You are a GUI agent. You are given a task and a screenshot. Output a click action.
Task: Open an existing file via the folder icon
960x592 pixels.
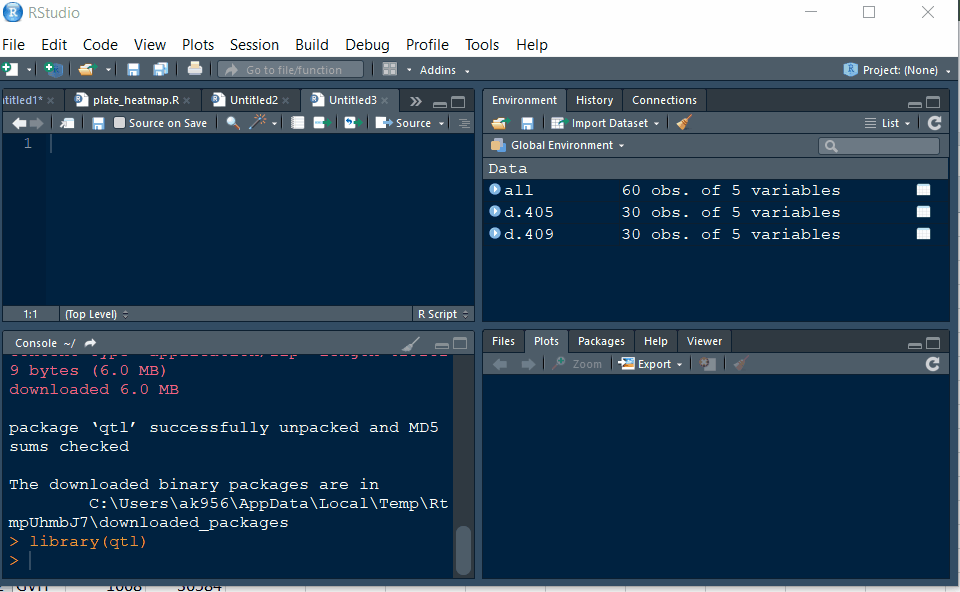pos(87,70)
